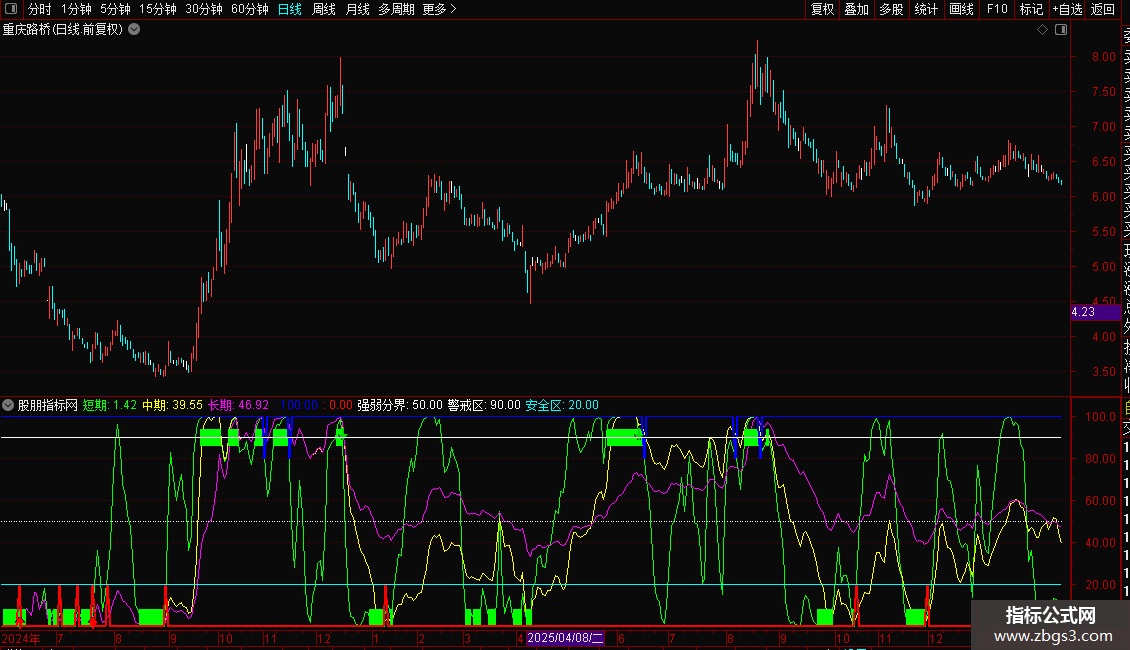
Task: Click the diamond icon on the main chart
Action: pyautogui.click(x=1042, y=30)
